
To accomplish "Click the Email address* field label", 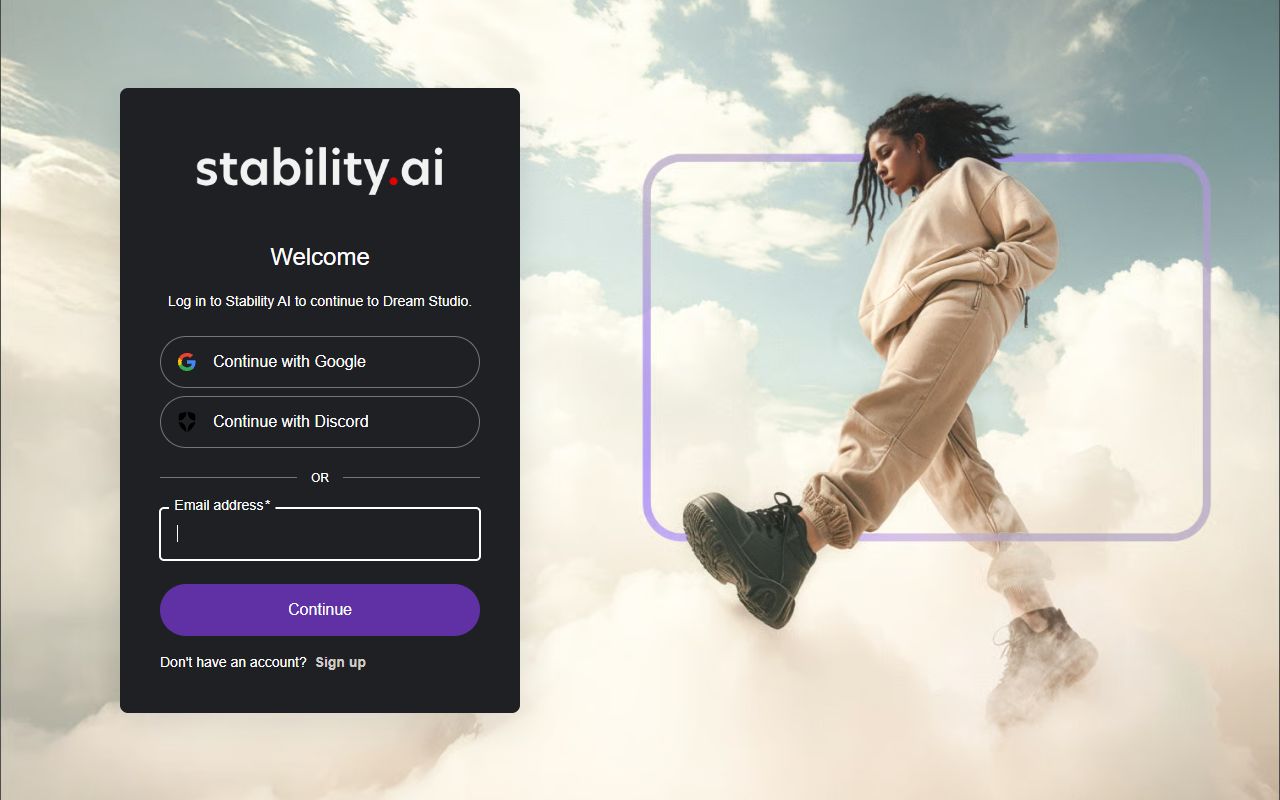I will [x=222, y=505].
